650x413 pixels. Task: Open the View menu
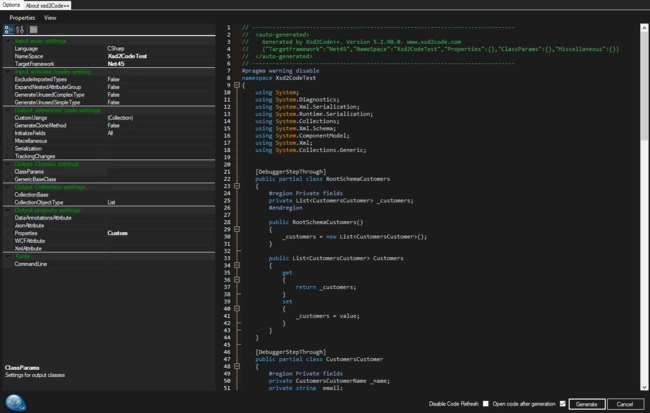coord(50,18)
